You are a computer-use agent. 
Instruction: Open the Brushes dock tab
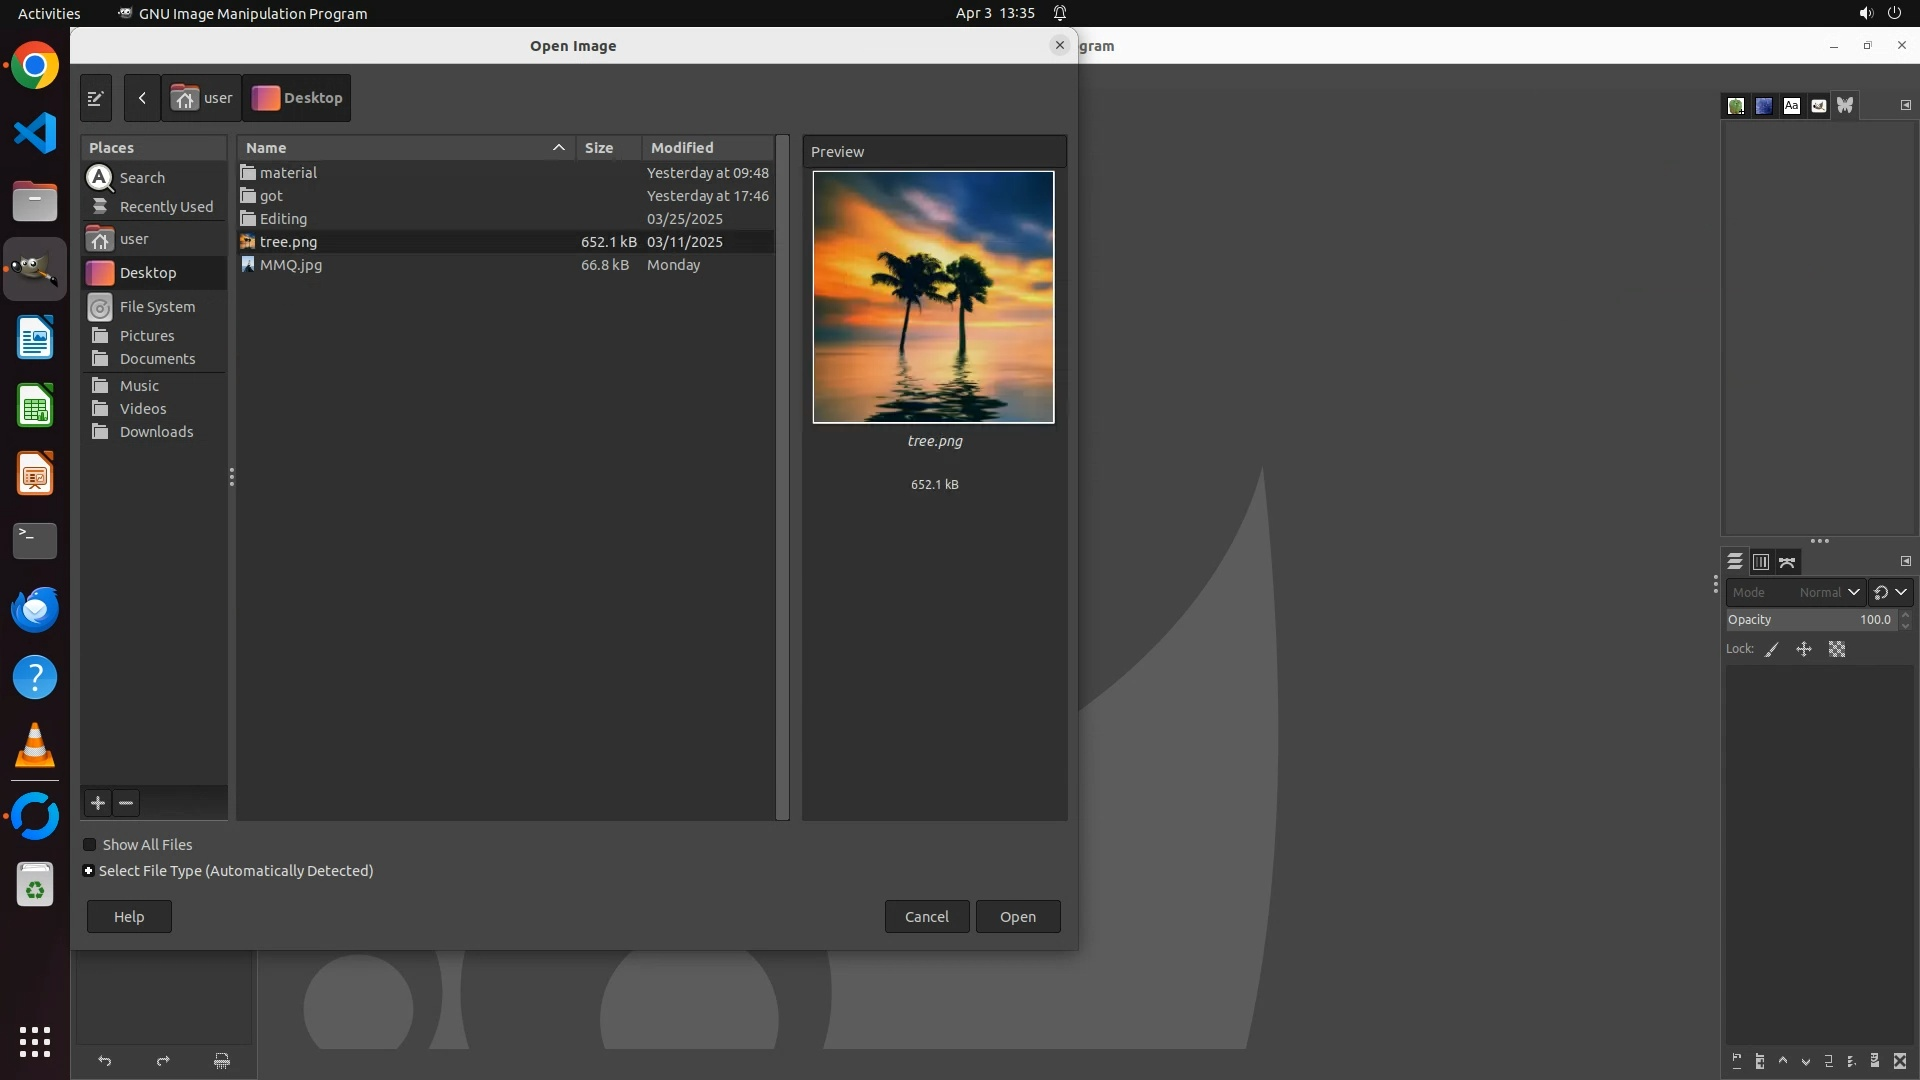1736,106
